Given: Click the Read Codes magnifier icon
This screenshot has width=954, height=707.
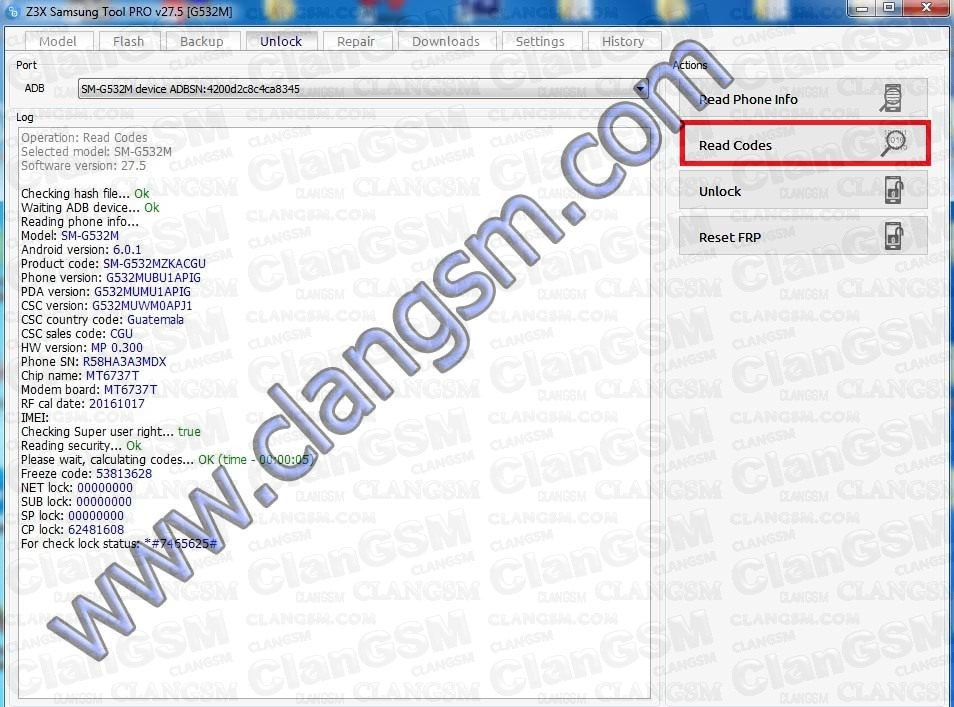Looking at the screenshot, I should (894, 144).
